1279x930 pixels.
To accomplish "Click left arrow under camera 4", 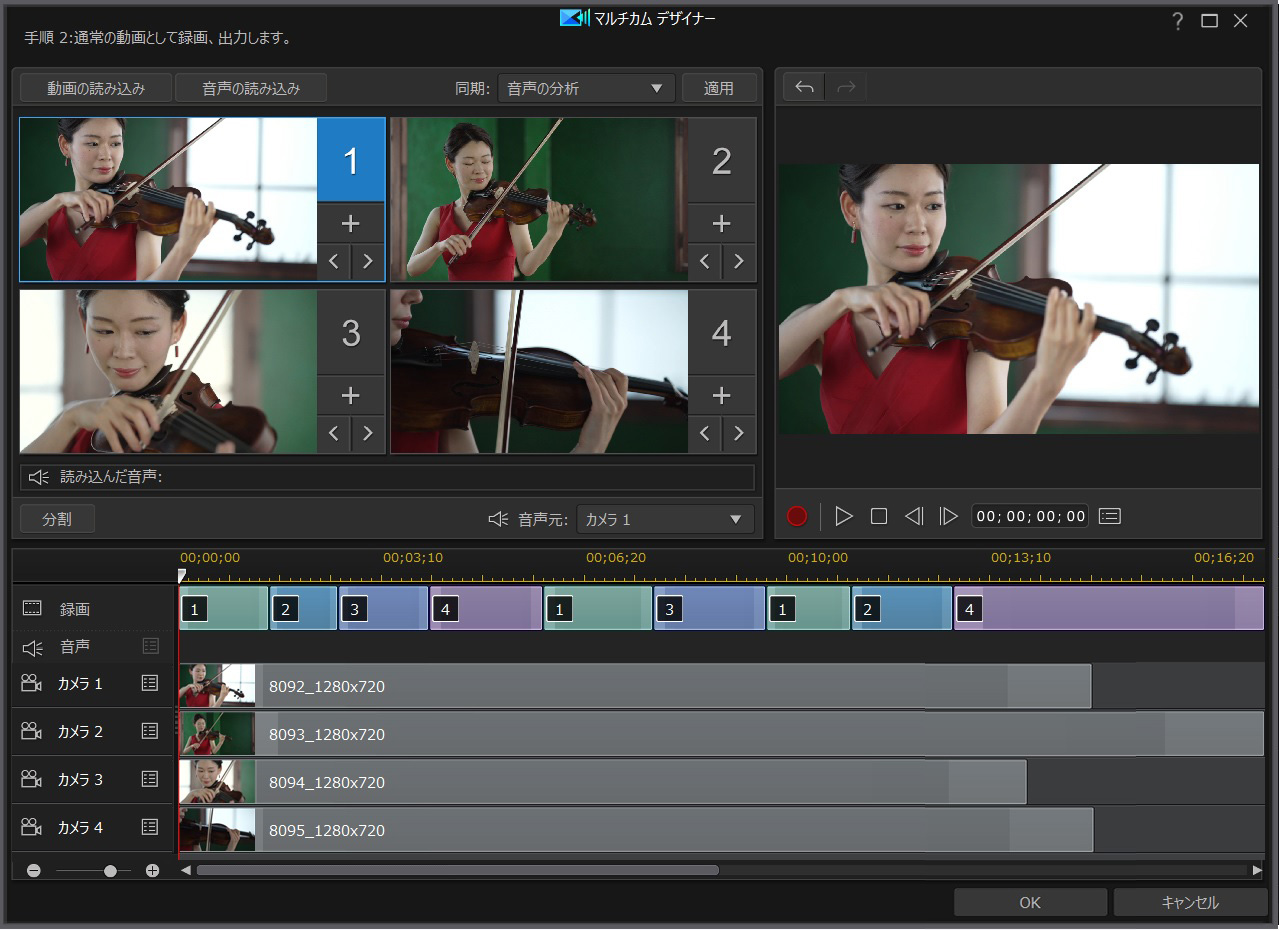I will [705, 434].
